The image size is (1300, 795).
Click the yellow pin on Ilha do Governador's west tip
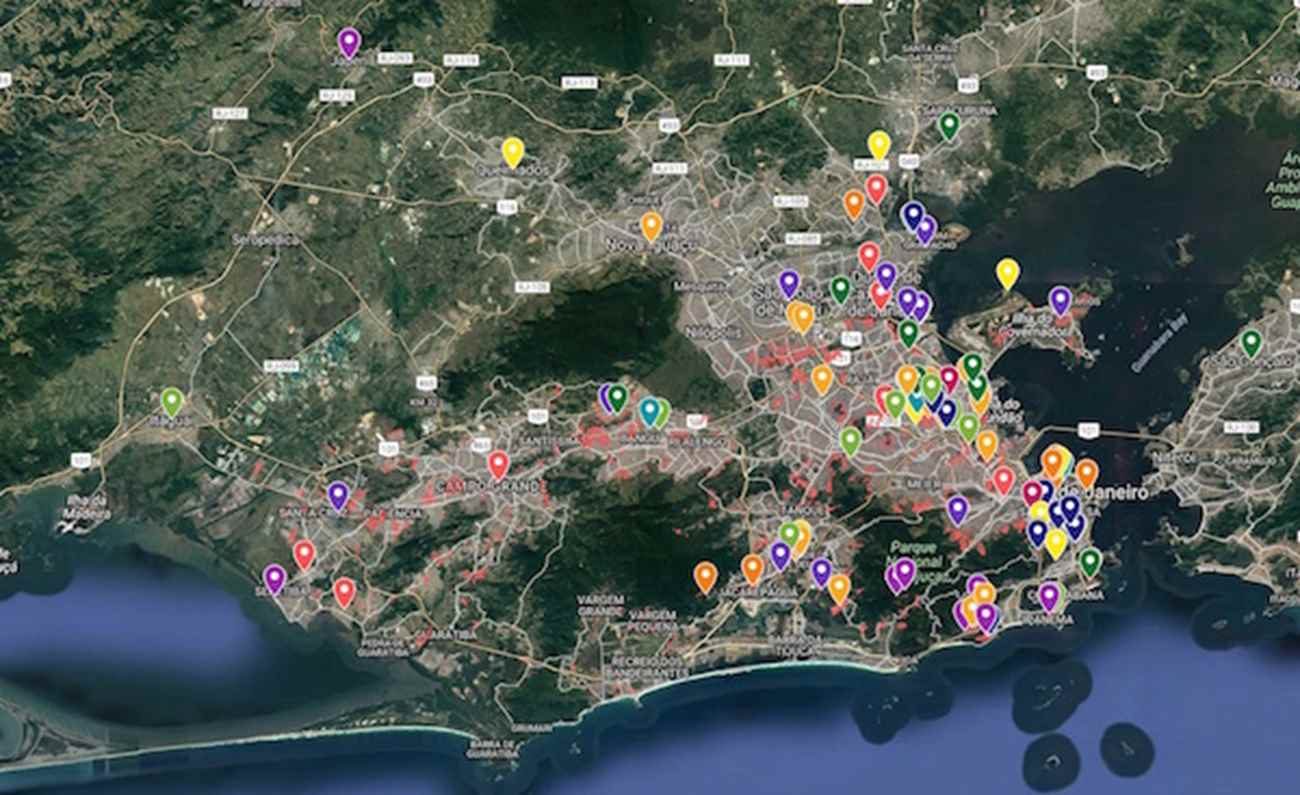coord(1007,272)
